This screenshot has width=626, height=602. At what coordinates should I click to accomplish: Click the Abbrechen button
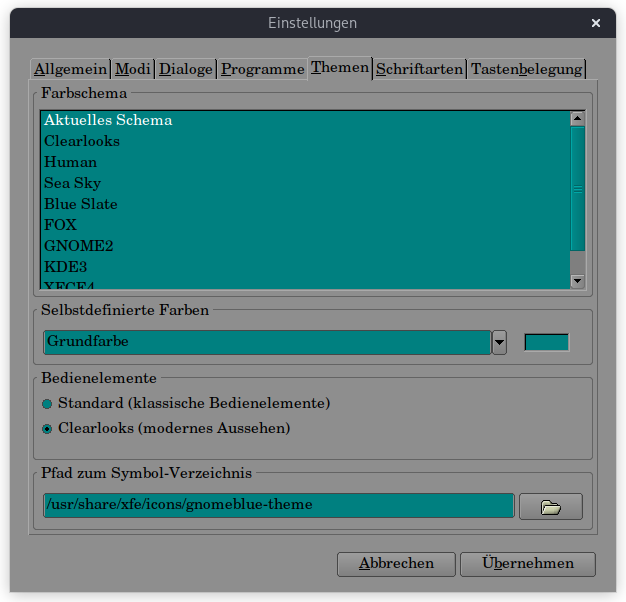tap(396, 564)
